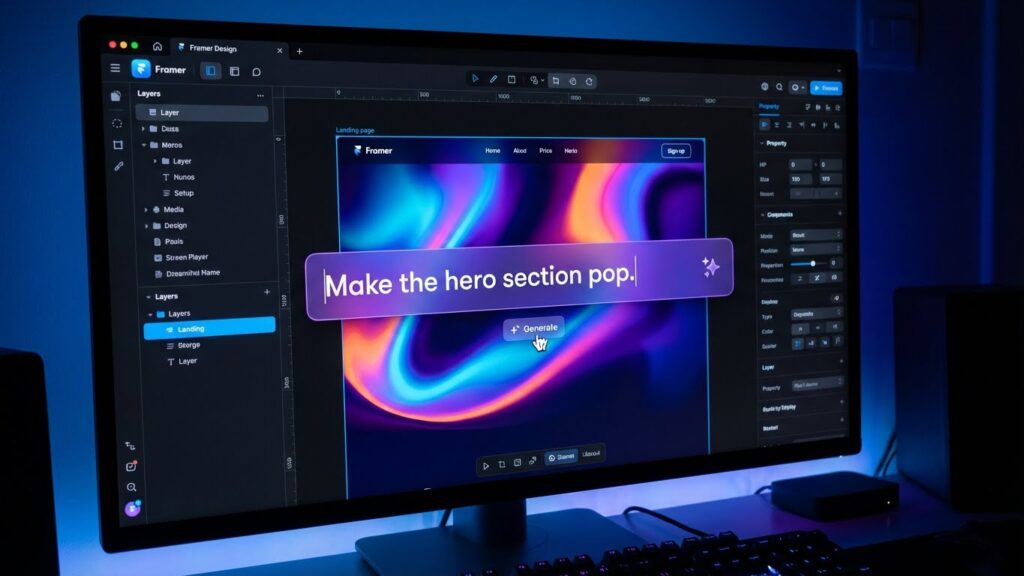
Task: Click the dashed circle icon in sidebar
Action: 117,123
